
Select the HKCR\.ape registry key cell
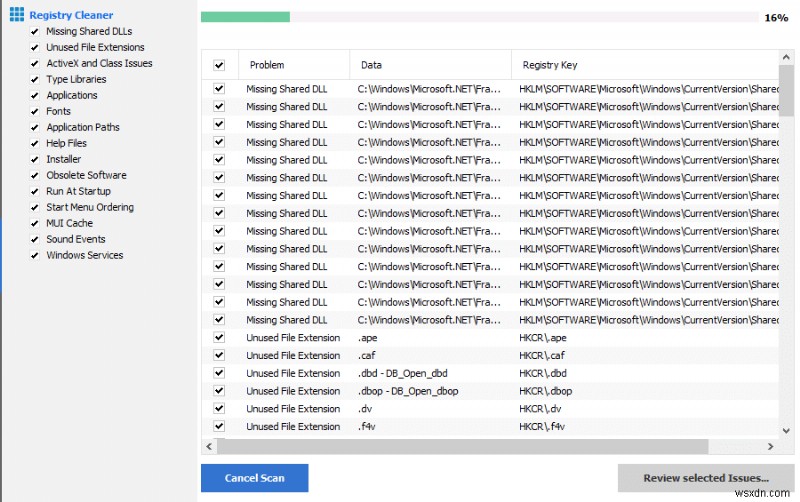(543, 338)
